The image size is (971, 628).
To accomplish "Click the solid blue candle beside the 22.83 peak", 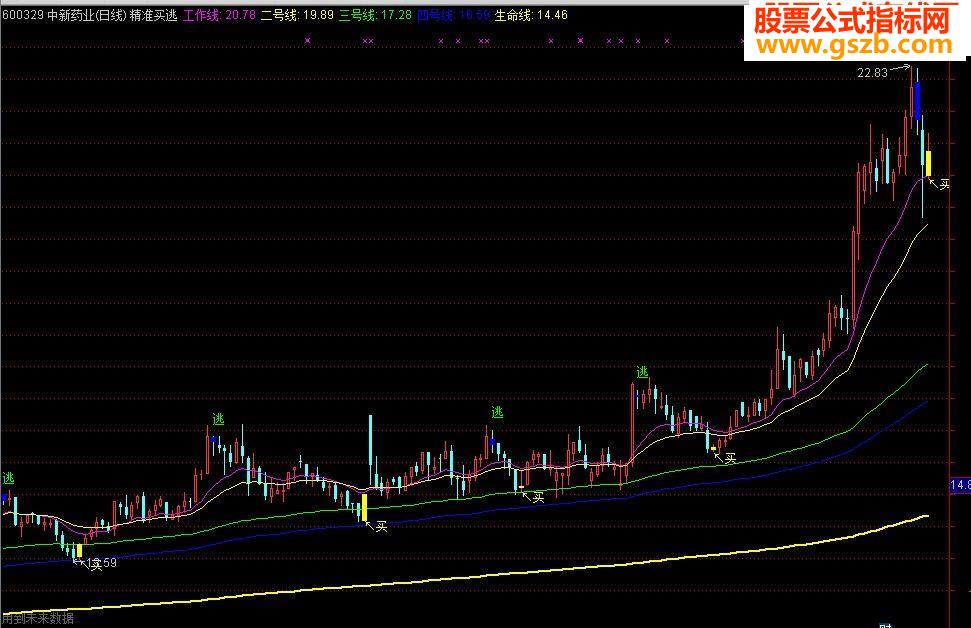I will click(917, 100).
